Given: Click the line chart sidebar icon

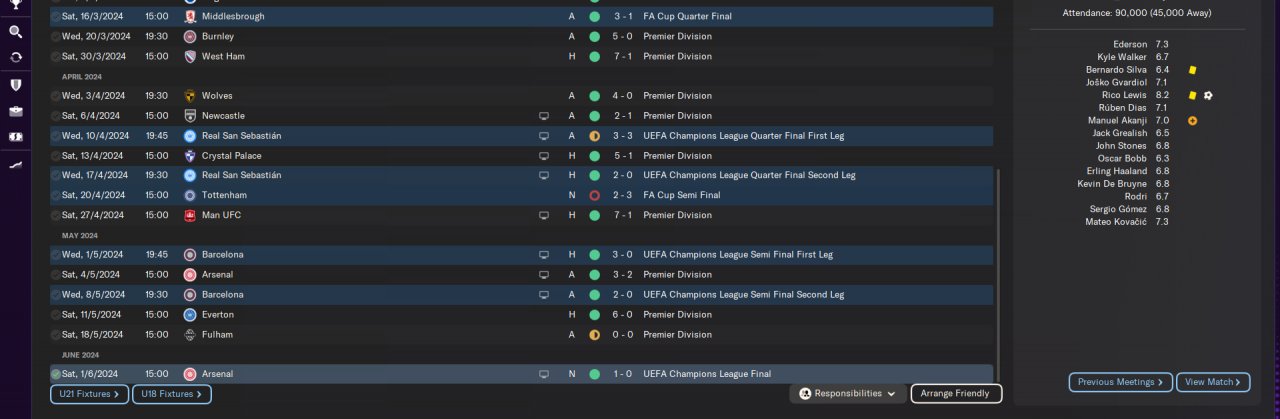Looking at the screenshot, I should coord(15,164).
